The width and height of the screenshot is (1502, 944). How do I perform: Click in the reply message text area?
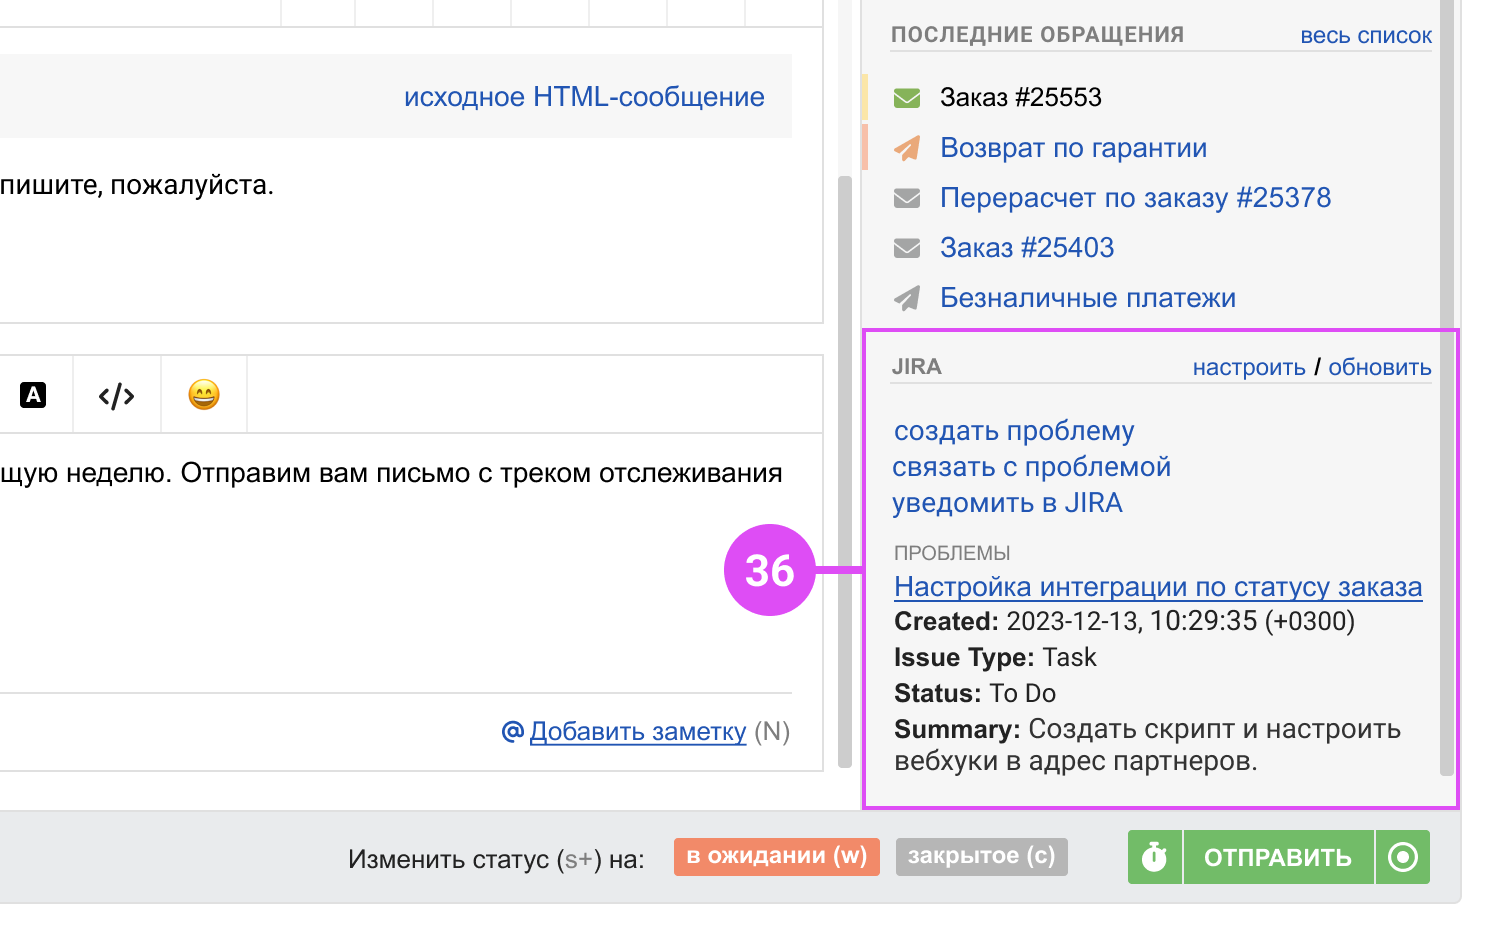click(x=400, y=580)
